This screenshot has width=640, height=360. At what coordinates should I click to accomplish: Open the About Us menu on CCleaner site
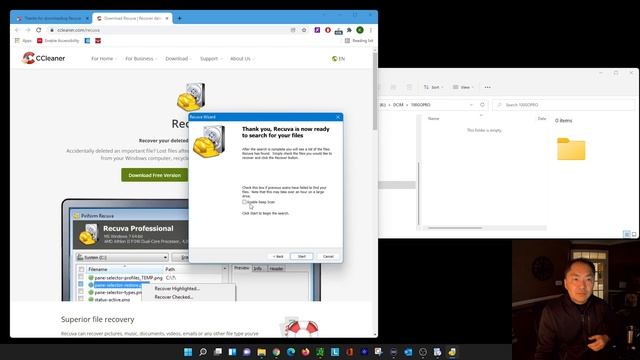pos(242,59)
